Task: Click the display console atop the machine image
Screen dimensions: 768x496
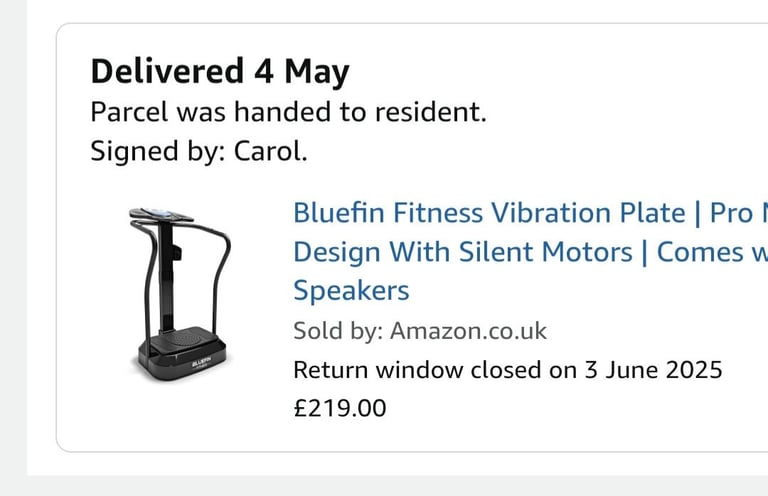Action: click(161, 214)
